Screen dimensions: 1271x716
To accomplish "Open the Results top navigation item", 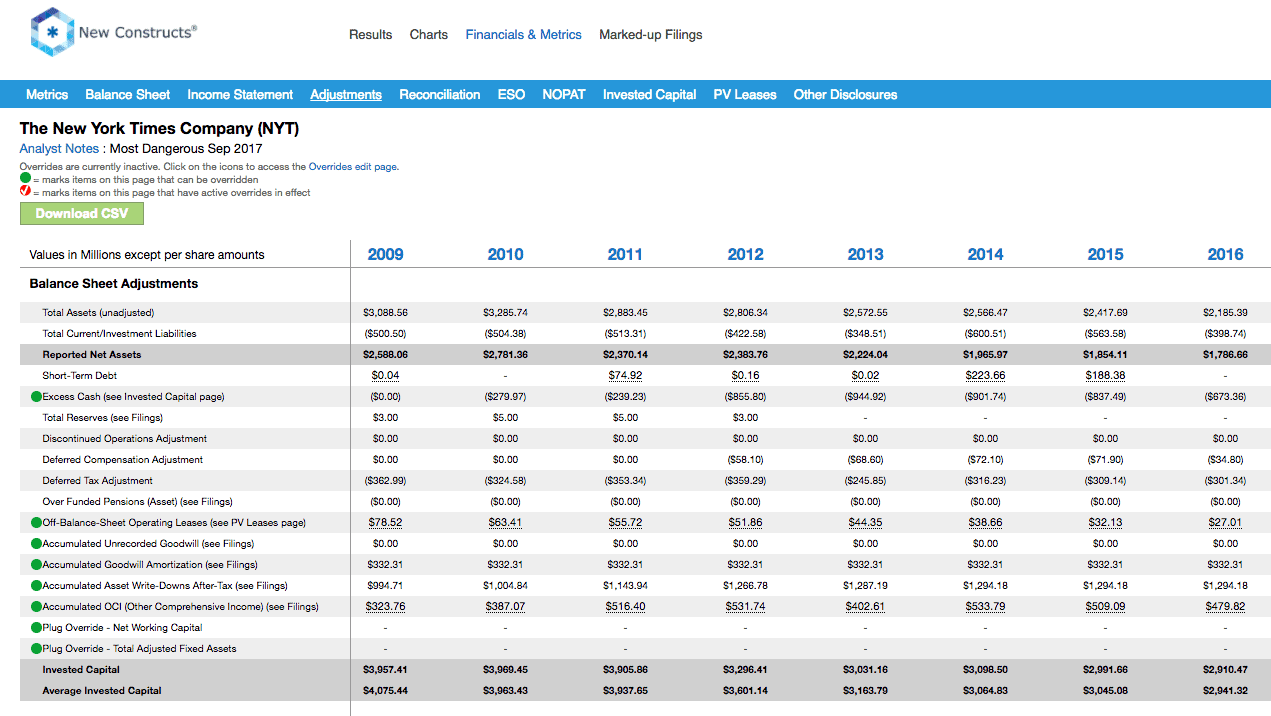I will point(370,35).
